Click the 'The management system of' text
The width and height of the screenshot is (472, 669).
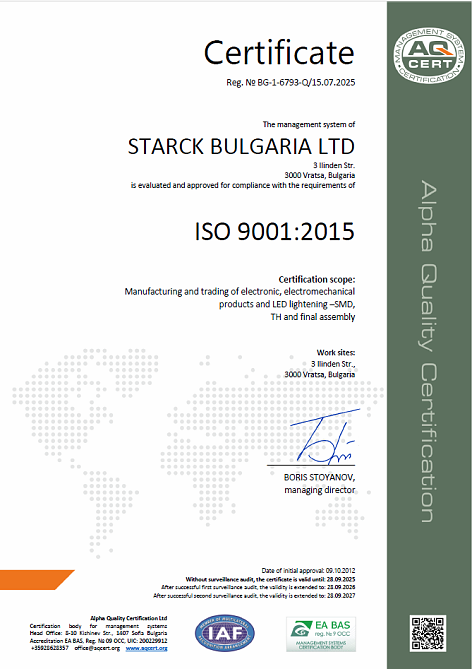click(309, 125)
